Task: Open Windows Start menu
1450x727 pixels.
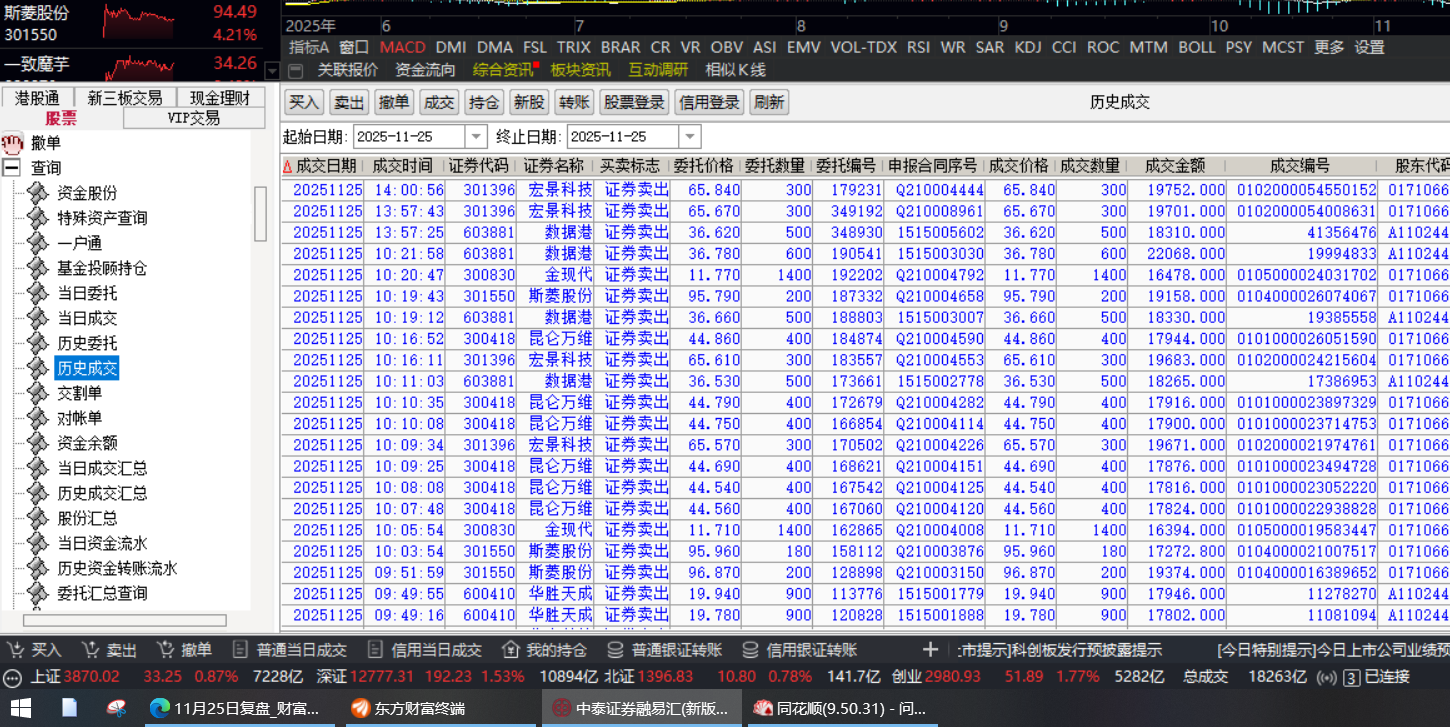Action: (19, 708)
